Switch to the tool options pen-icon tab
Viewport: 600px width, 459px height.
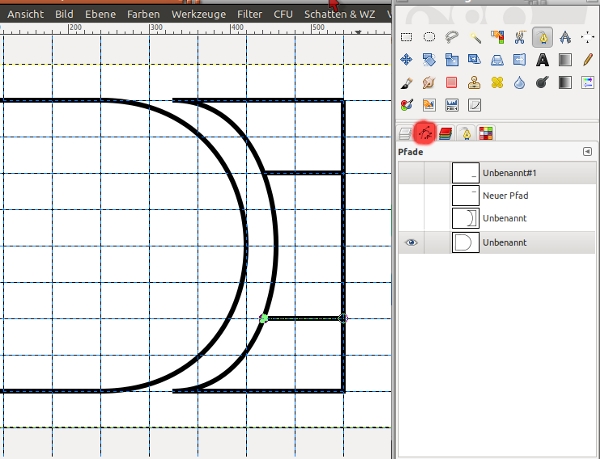[x=466, y=133]
